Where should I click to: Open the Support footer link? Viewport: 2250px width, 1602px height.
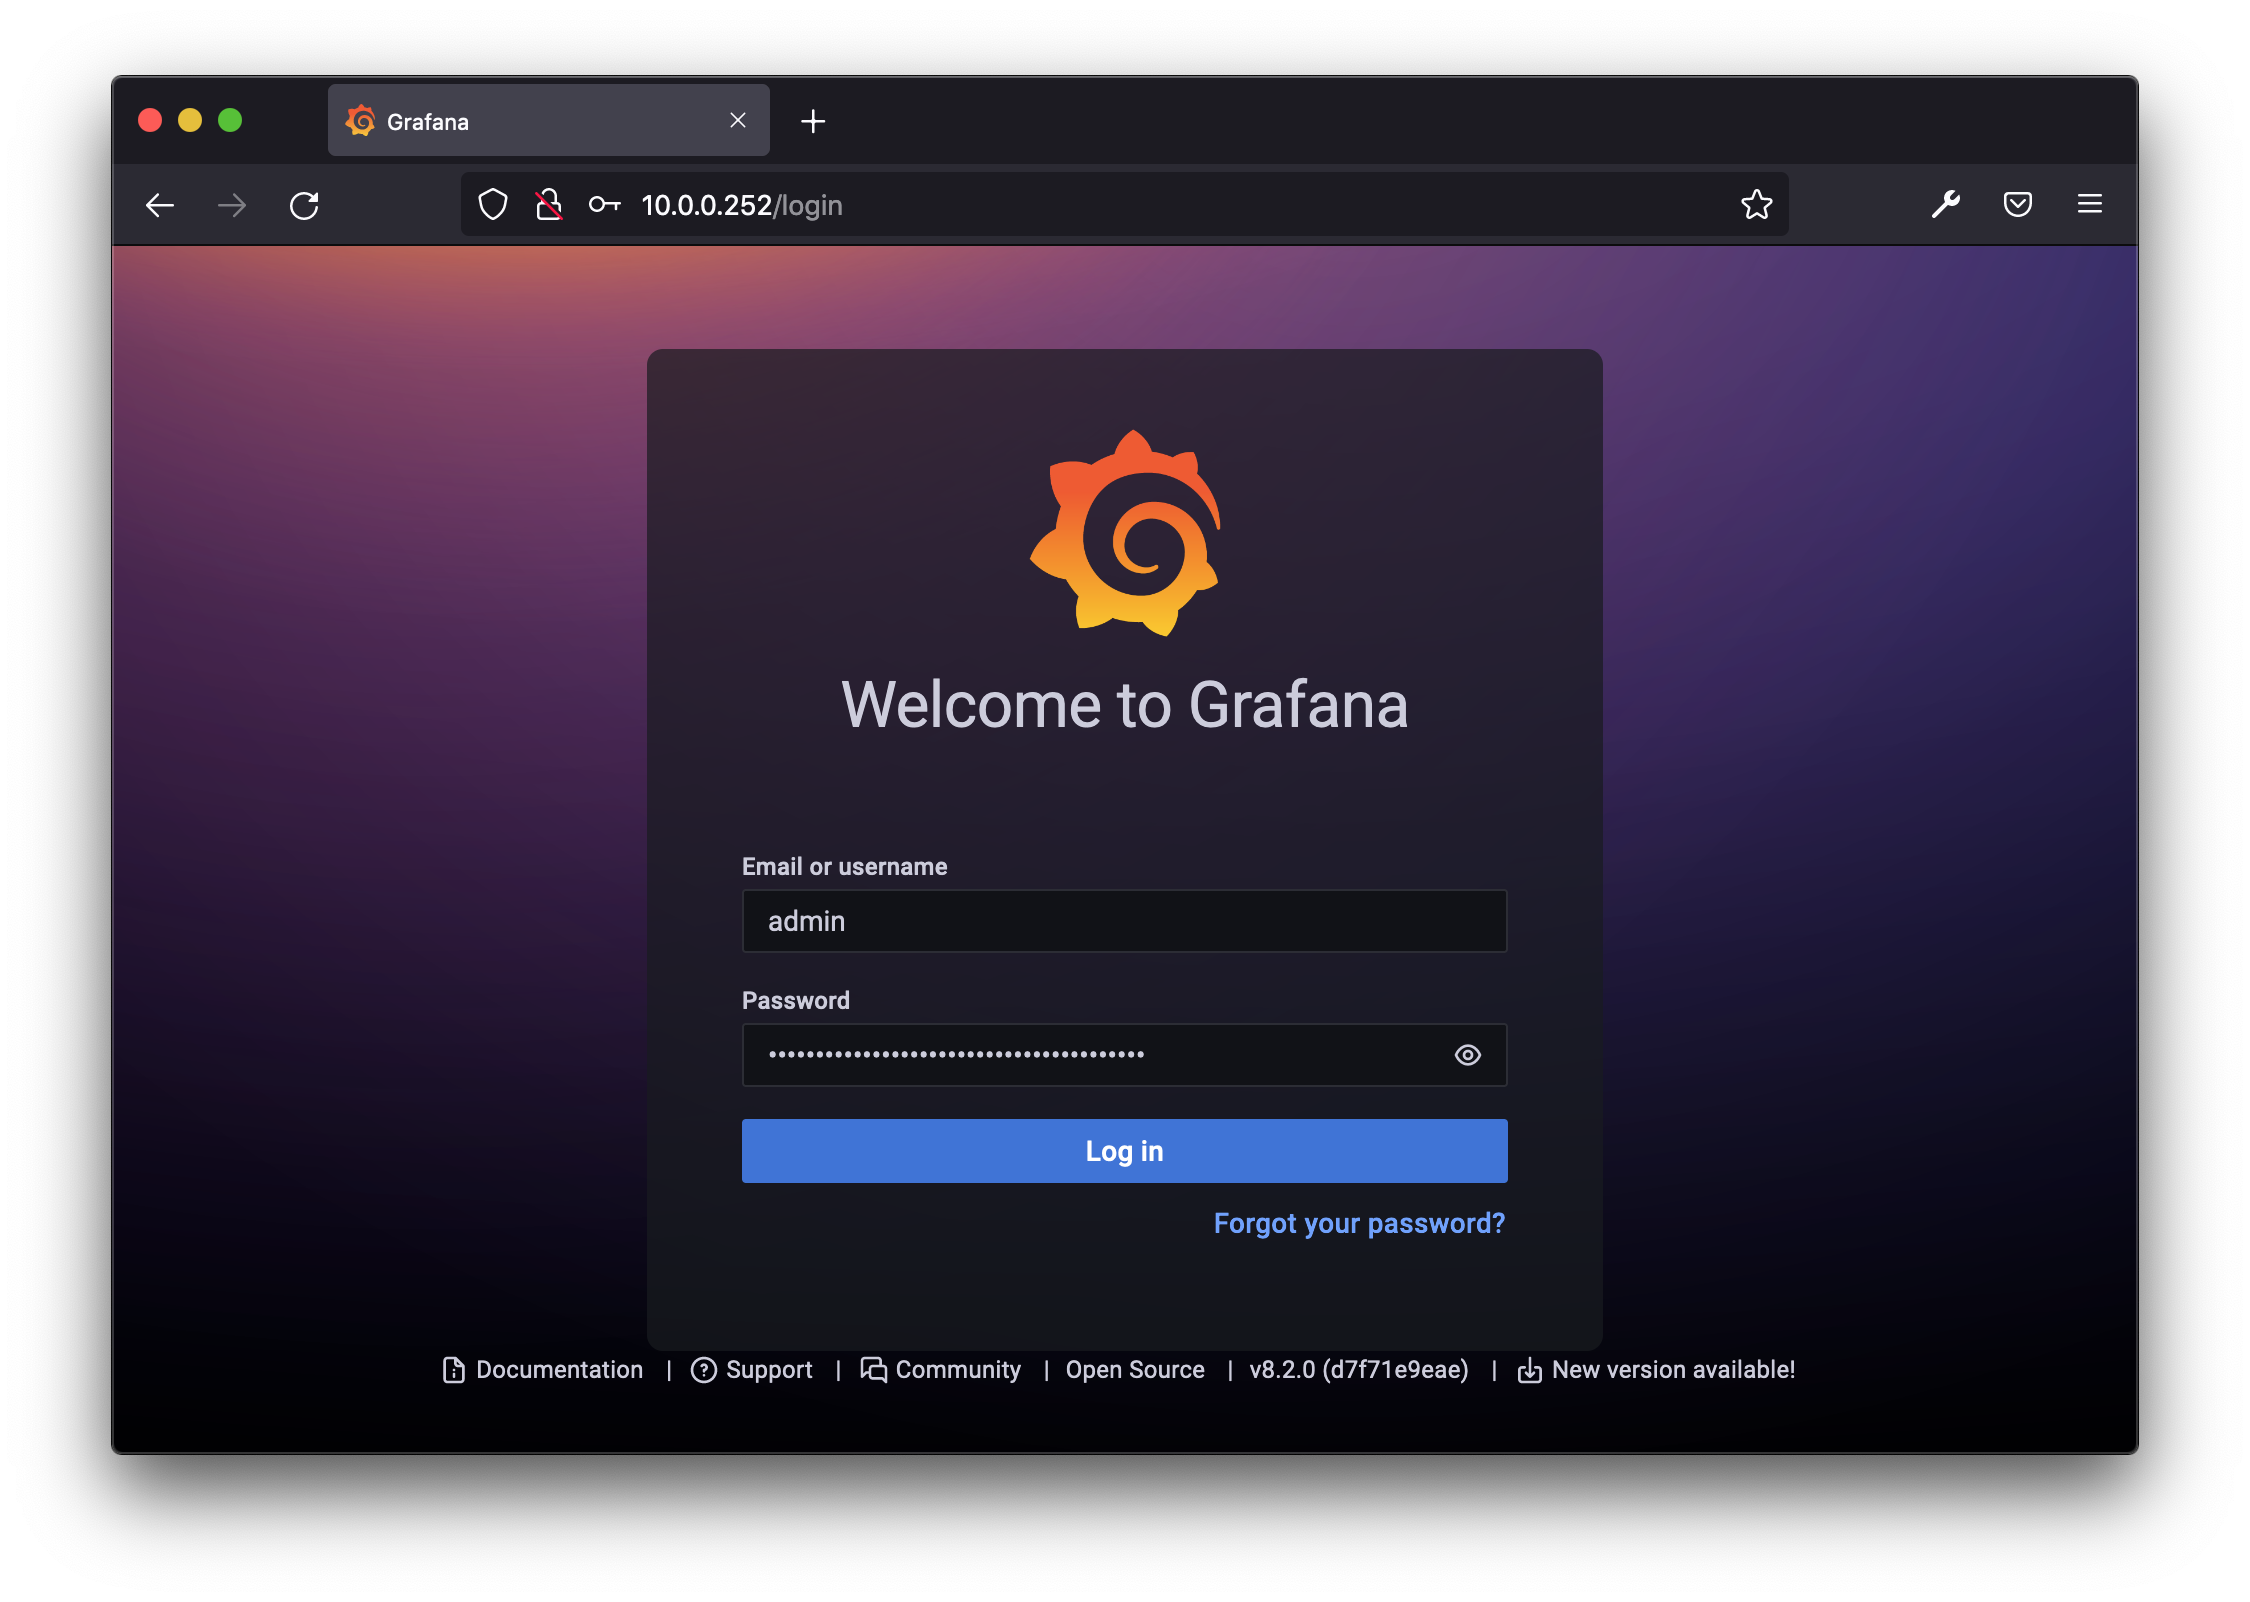[752, 1370]
